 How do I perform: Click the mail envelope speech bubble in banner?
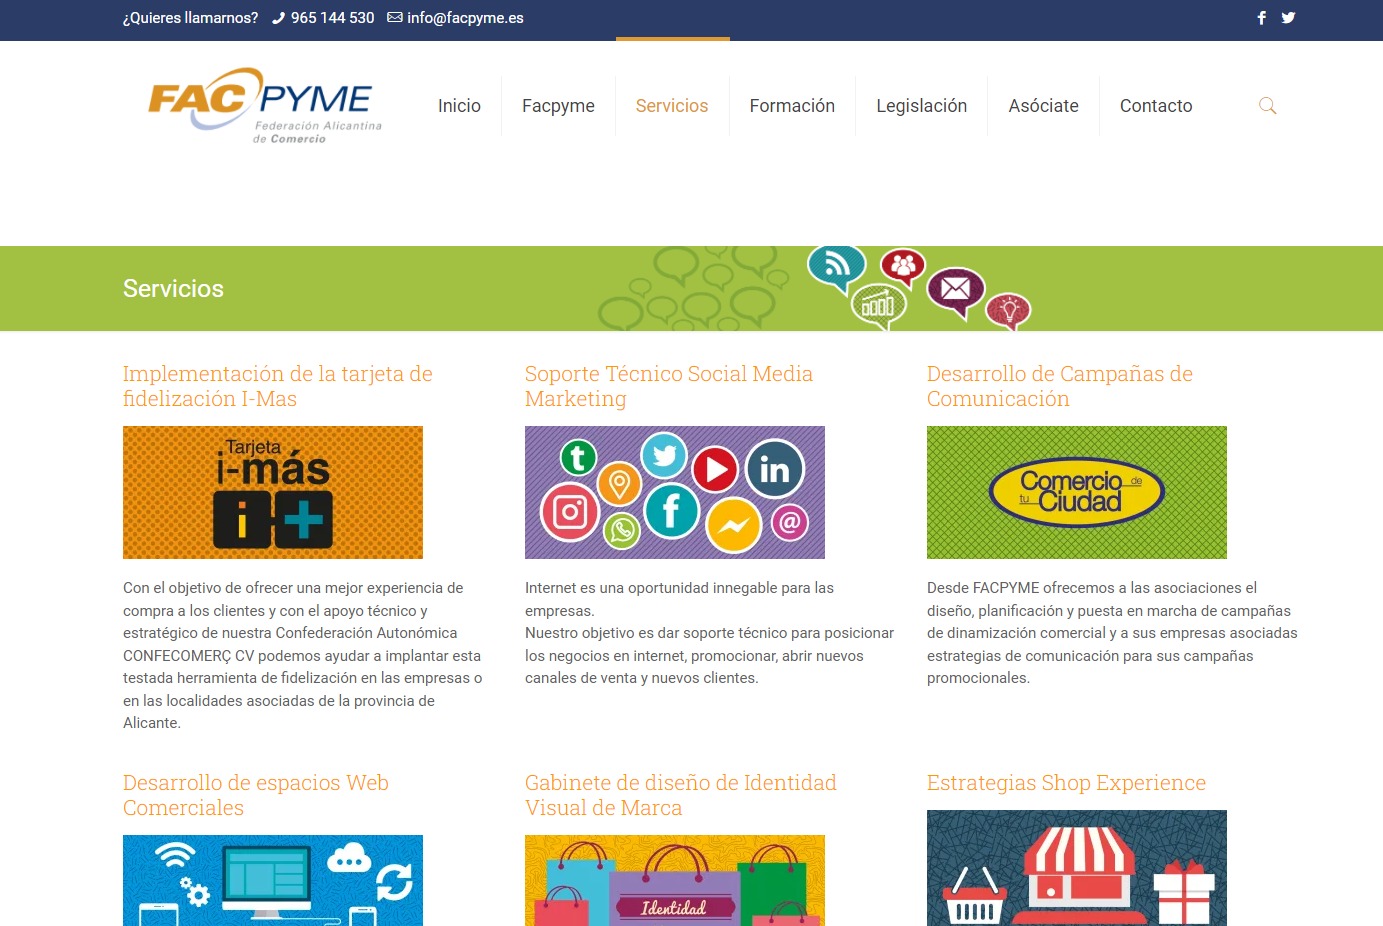956,292
